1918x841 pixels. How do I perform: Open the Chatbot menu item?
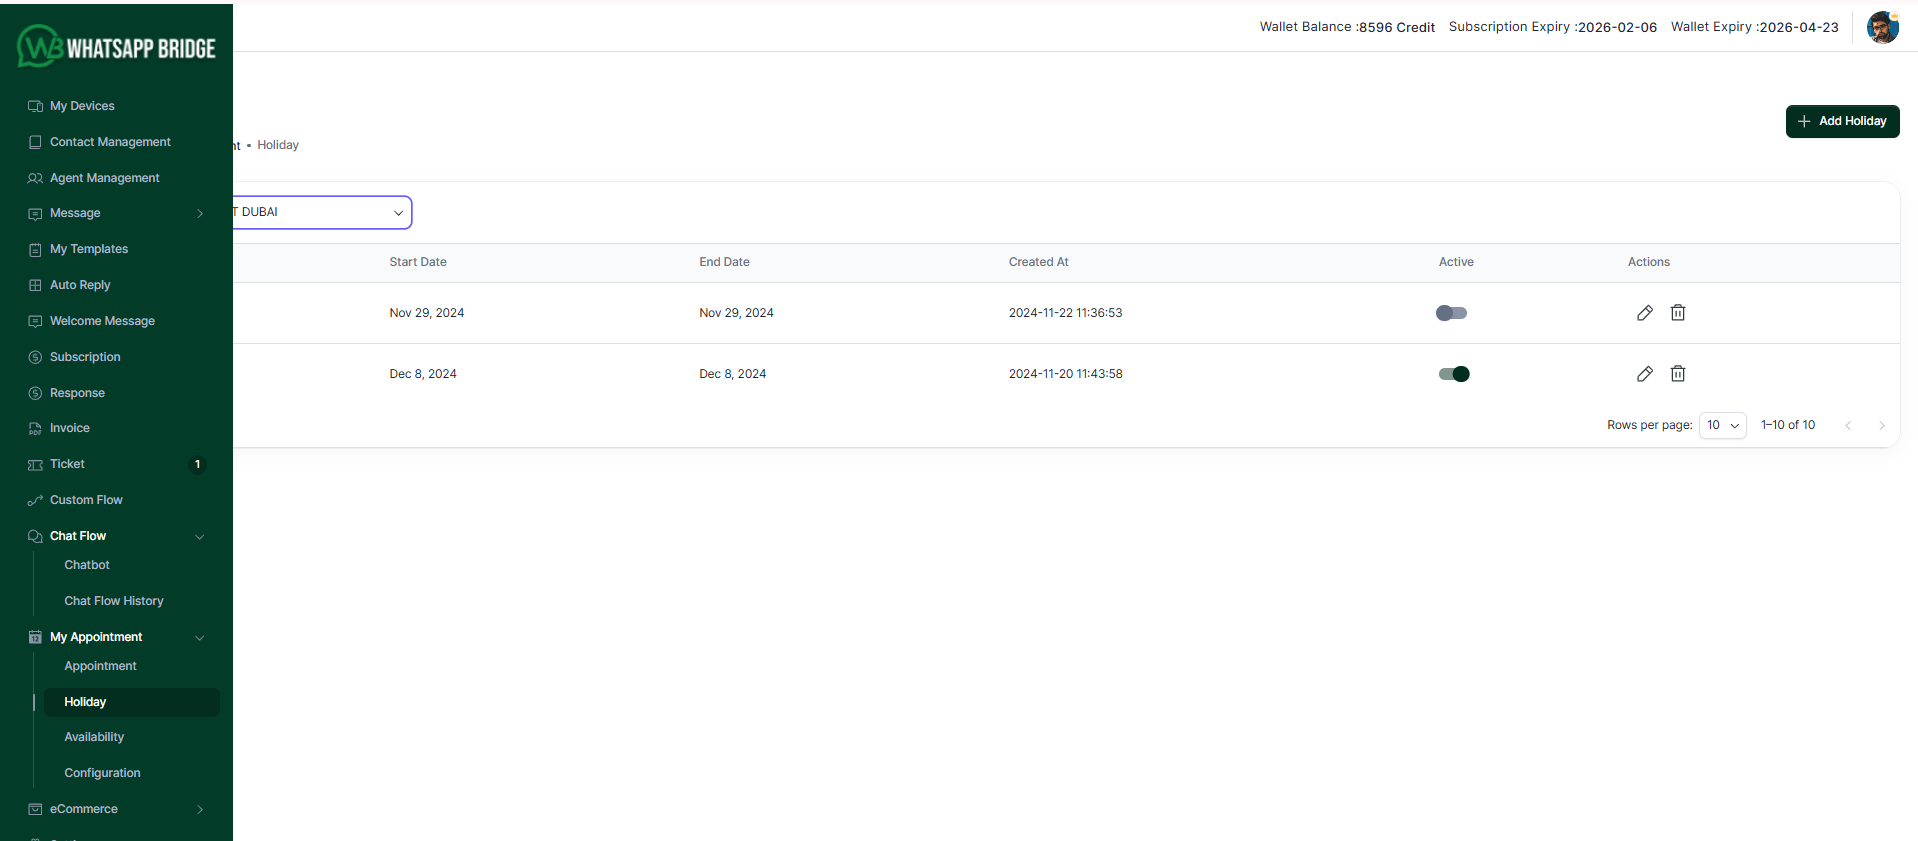pyautogui.click(x=87, y=565)
